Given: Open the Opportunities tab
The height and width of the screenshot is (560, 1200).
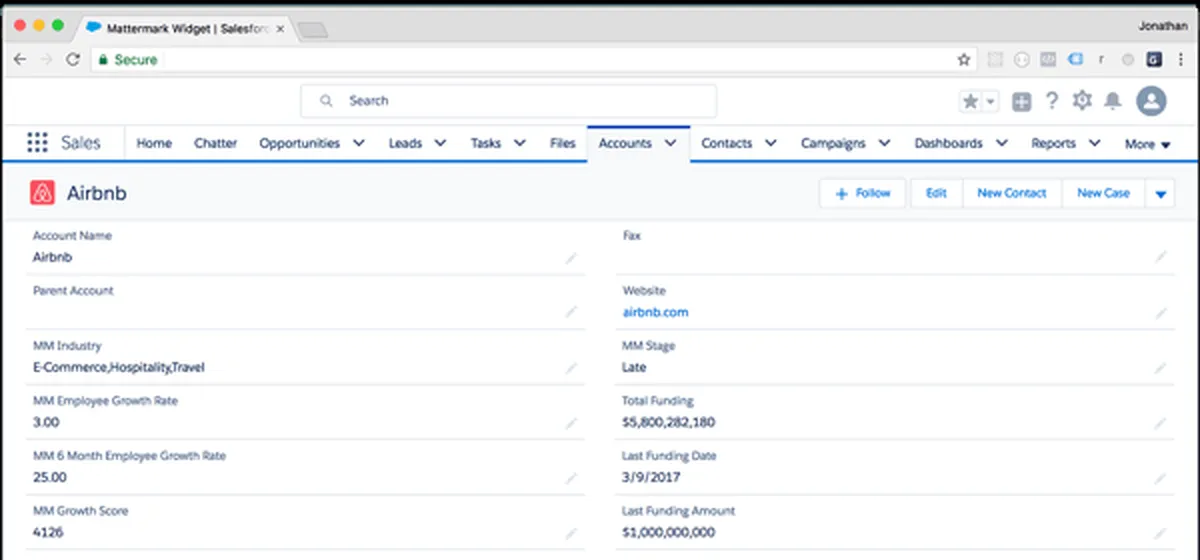Looking at the screenshot, I should coord(300,143).
